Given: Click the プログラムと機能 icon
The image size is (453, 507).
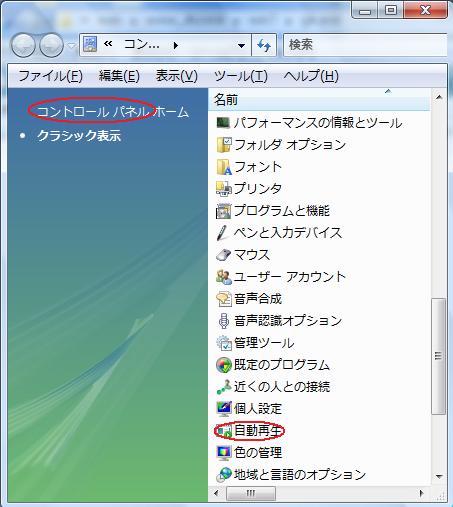Looking at the screenshot, I should 223,211.
